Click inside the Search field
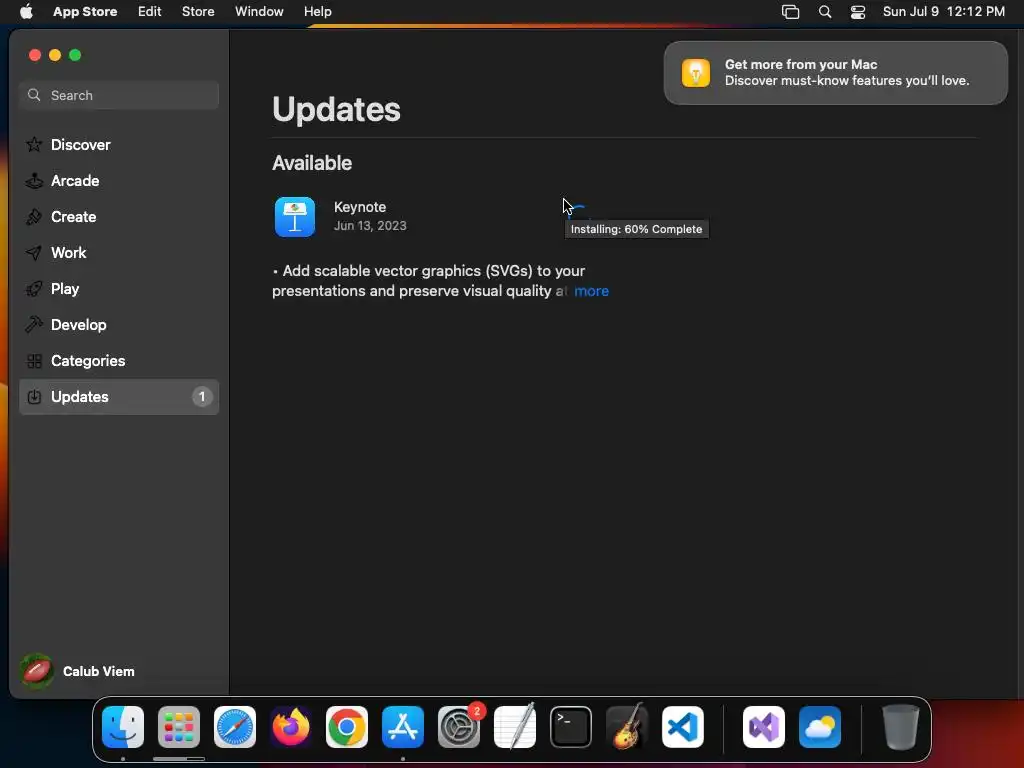Viewport: 1024px width, 768px height. 119,95
